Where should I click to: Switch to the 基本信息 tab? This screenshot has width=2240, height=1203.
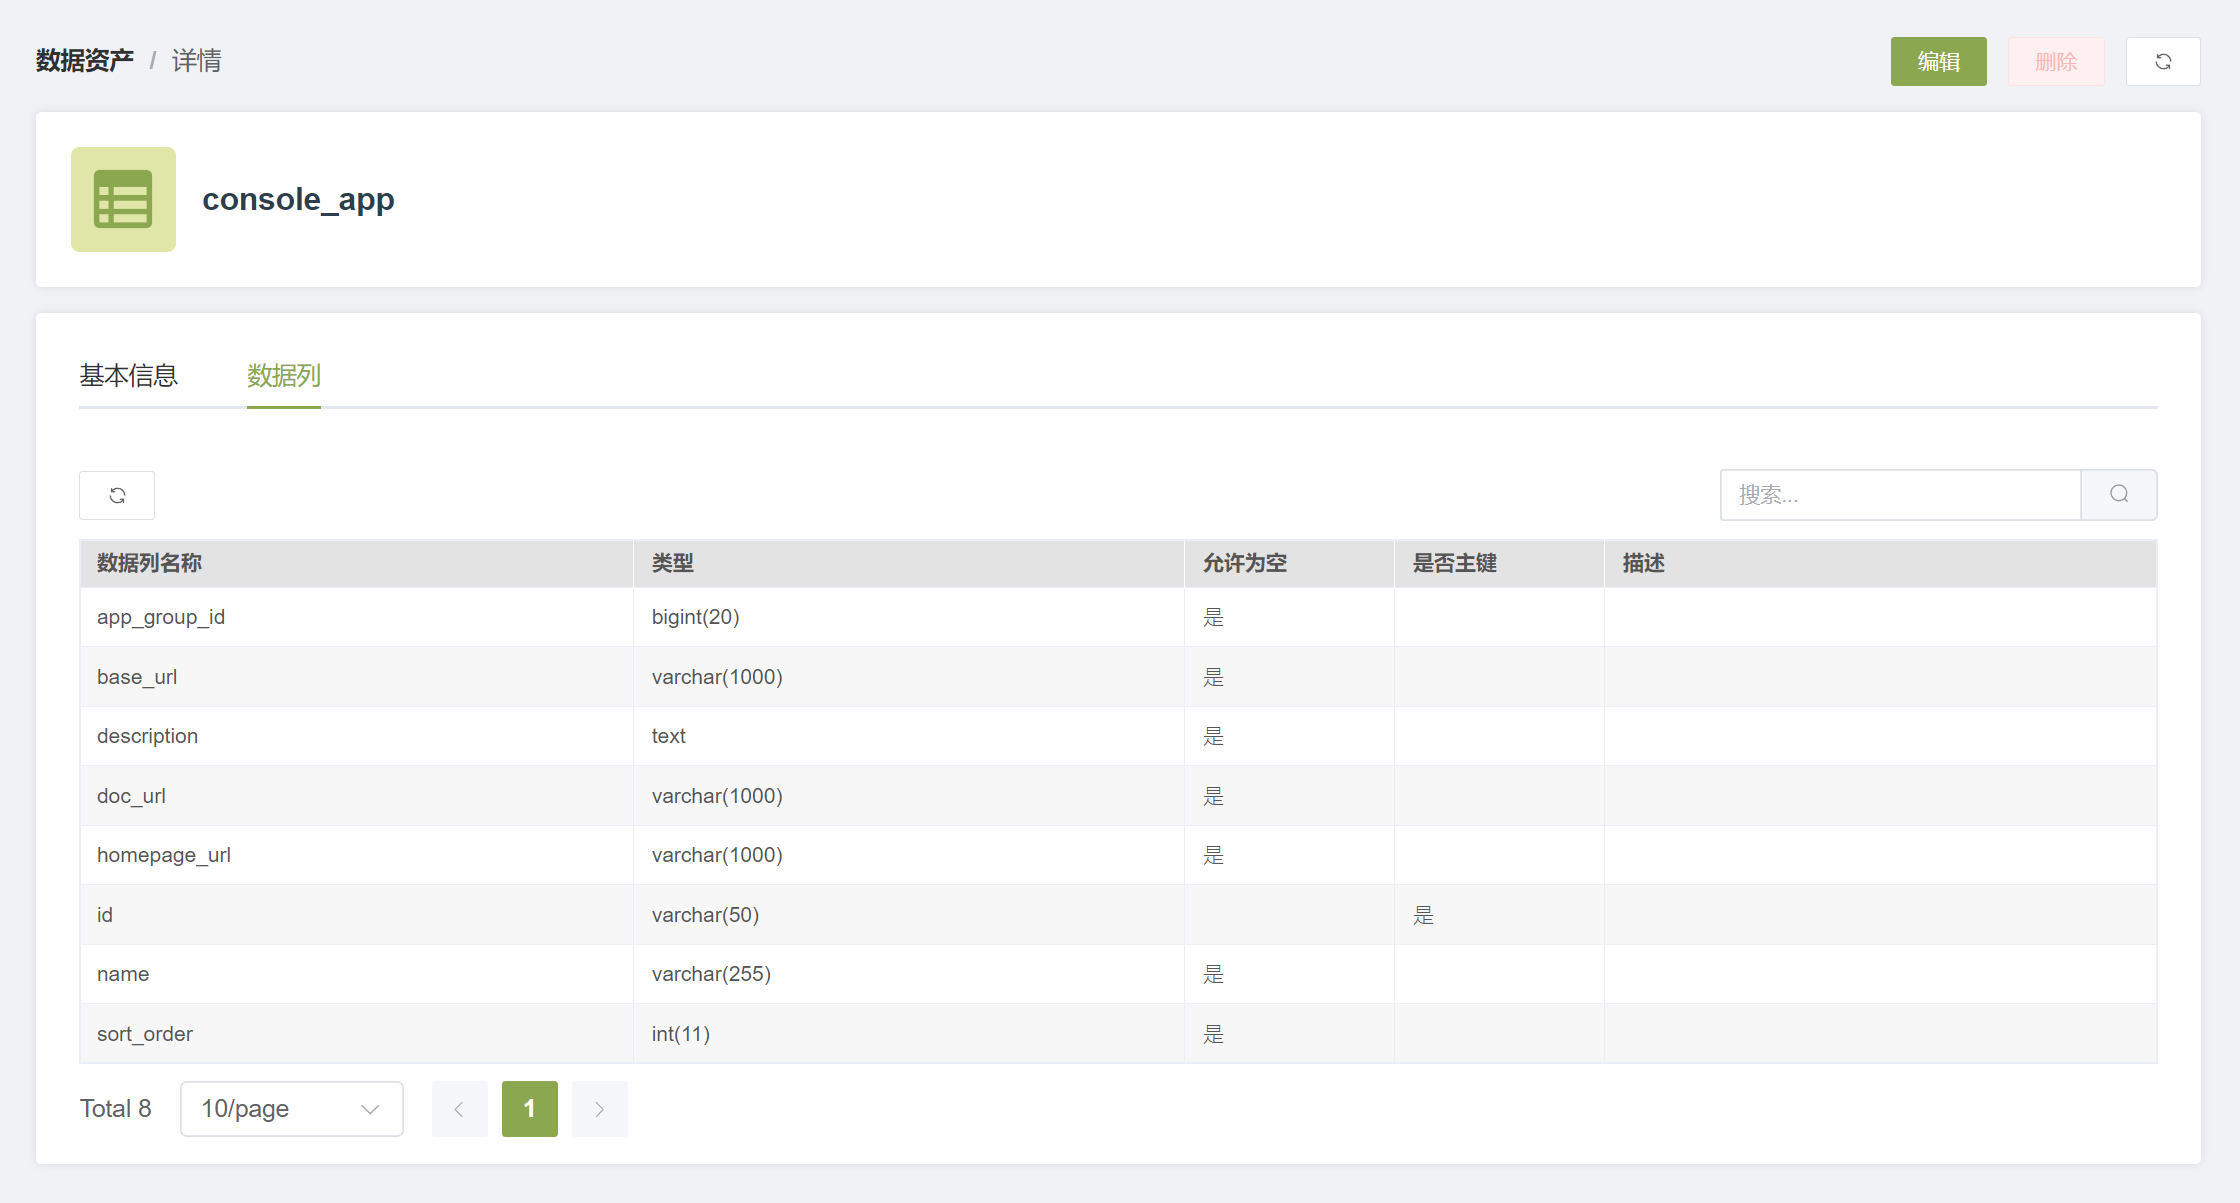click(x=128, y=376)
